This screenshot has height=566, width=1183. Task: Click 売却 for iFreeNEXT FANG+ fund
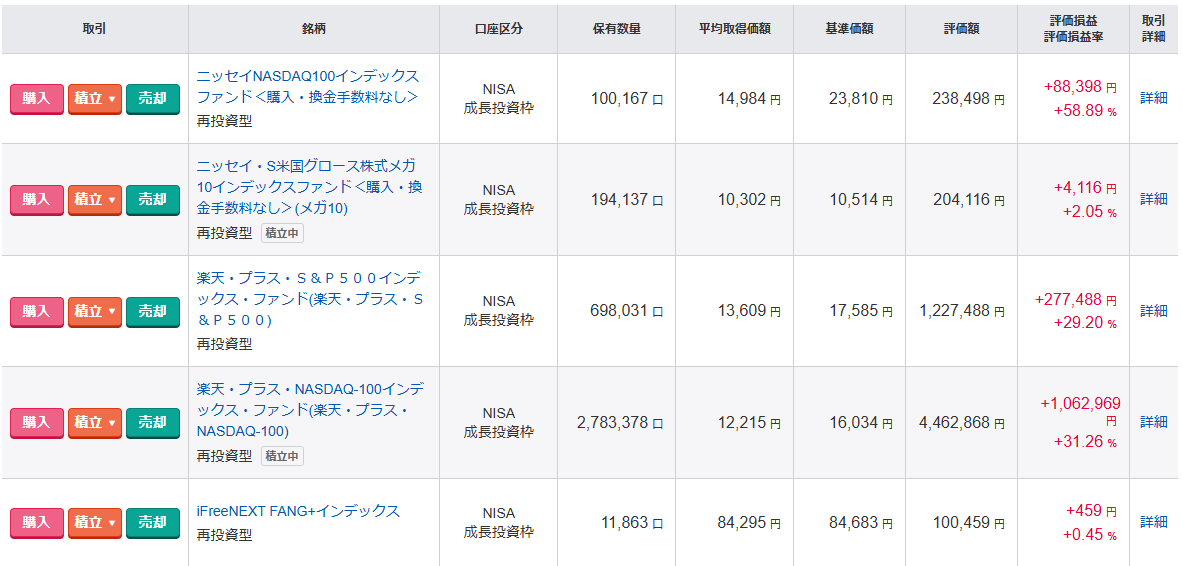tap(152, 523)
